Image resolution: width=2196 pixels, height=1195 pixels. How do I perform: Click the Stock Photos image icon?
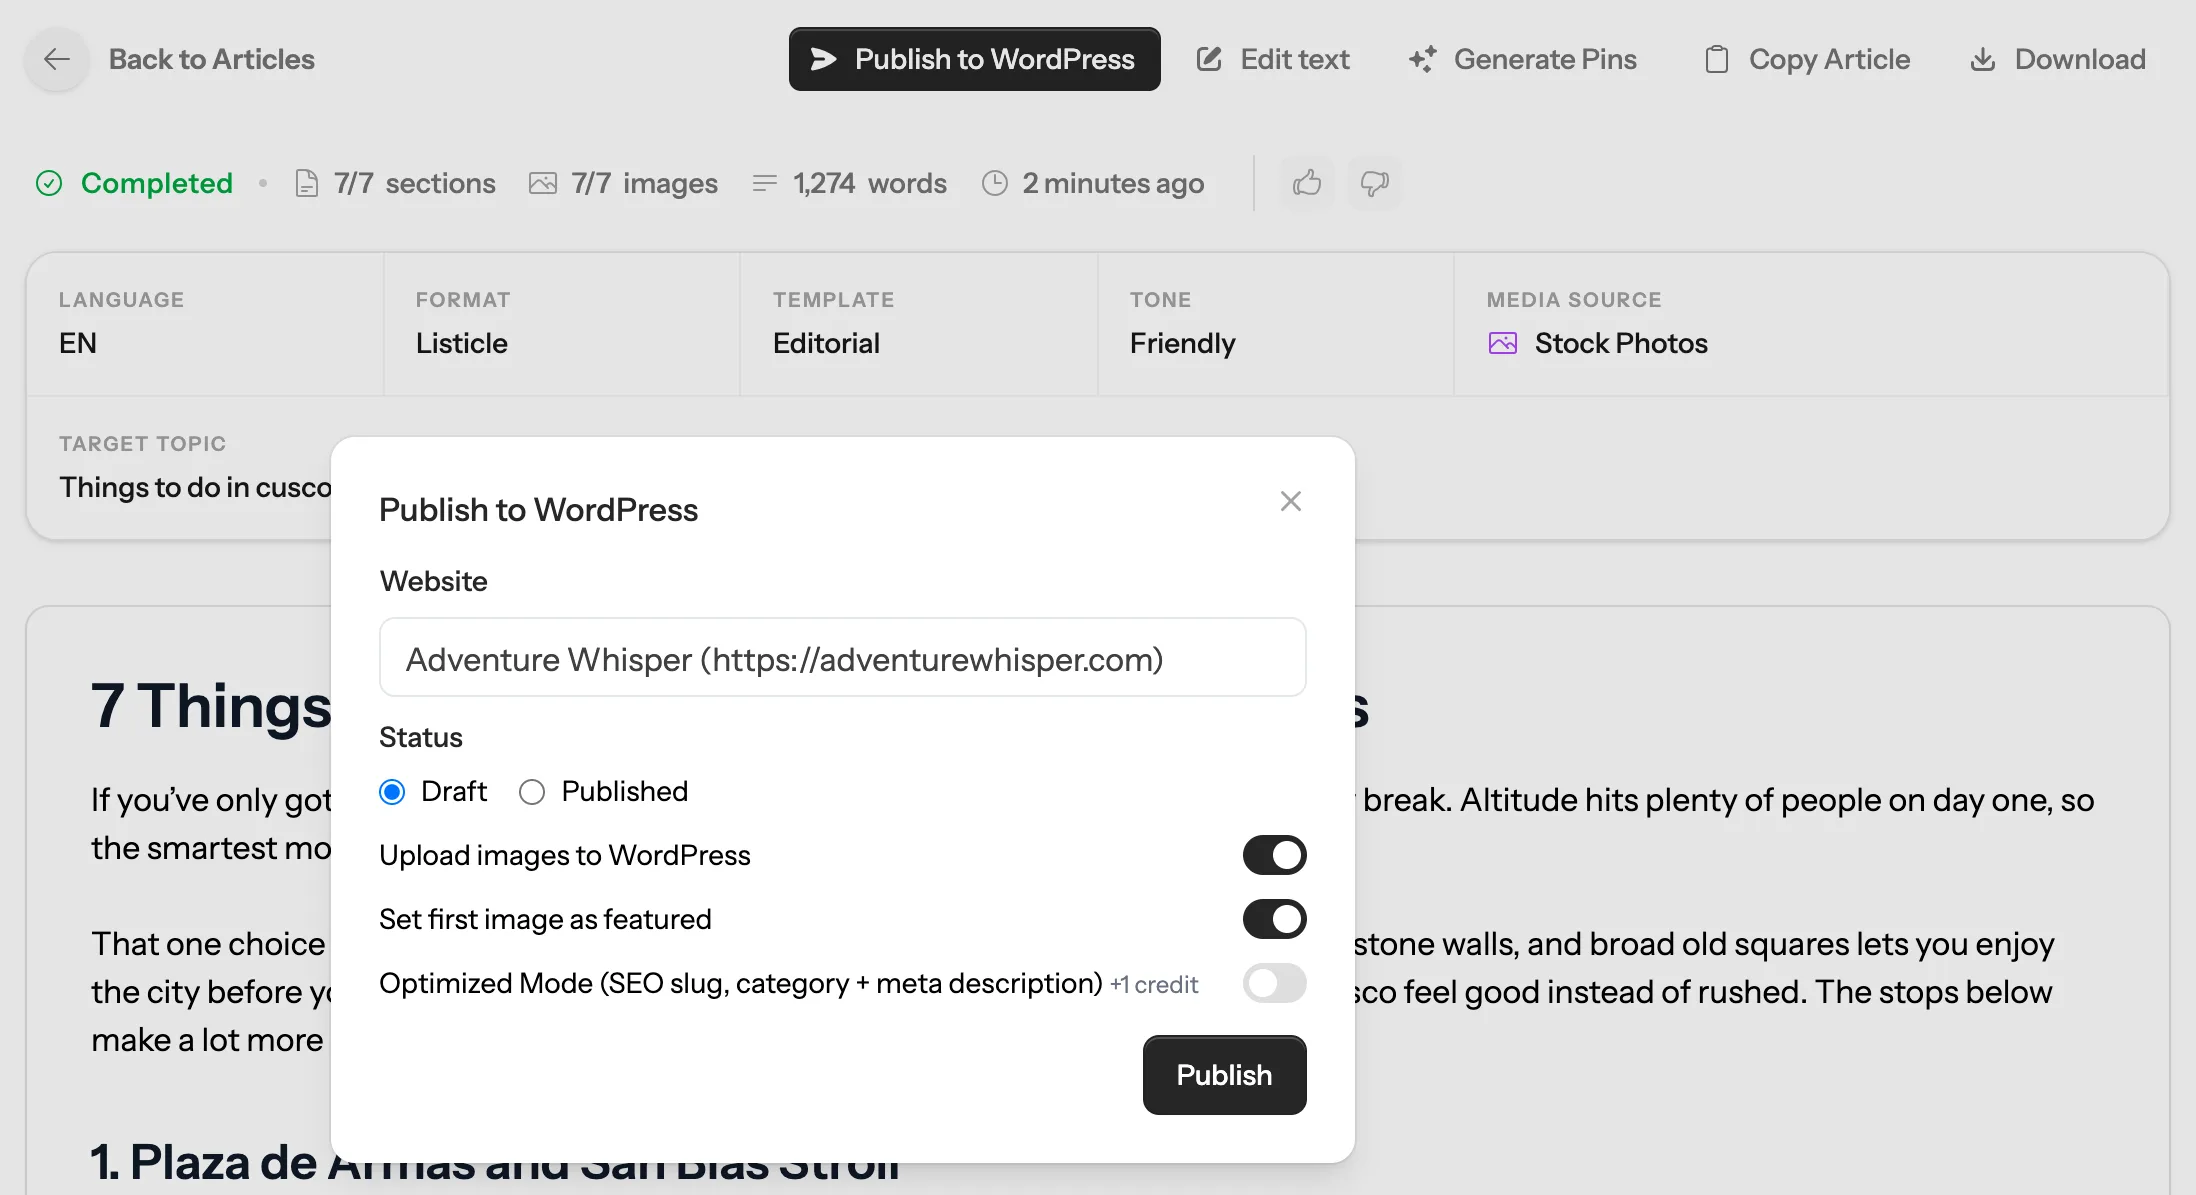point(1502,343)
